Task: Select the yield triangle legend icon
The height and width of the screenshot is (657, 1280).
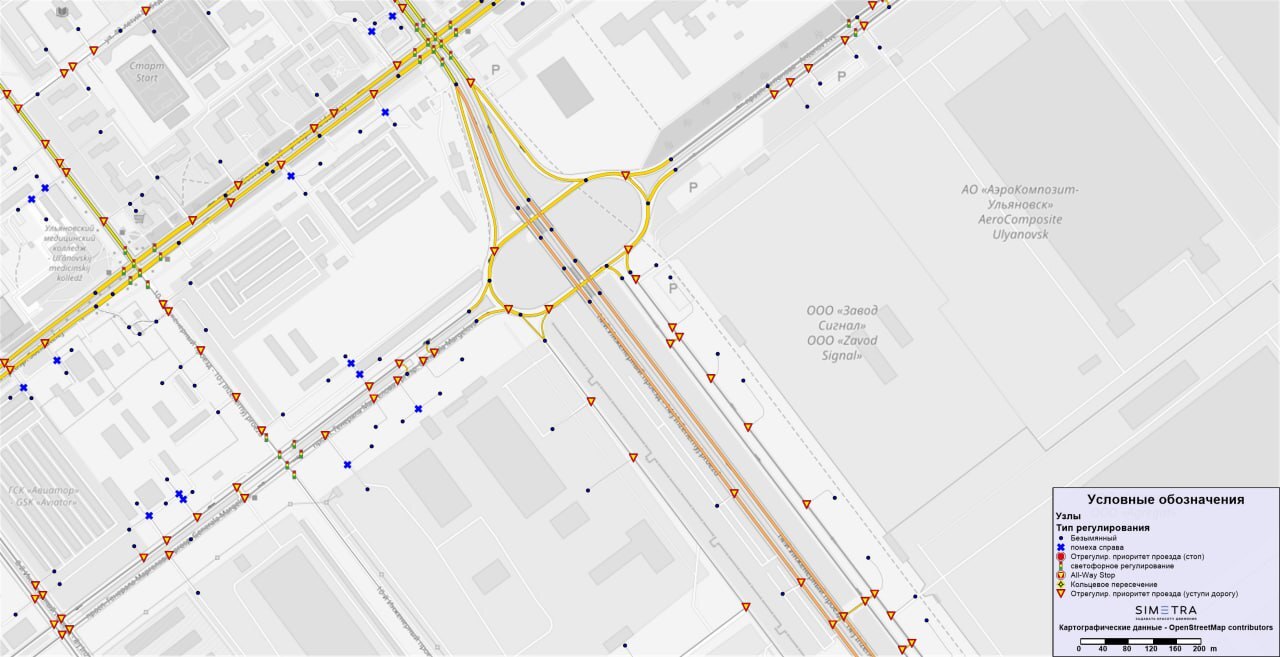Action: 1061,594
